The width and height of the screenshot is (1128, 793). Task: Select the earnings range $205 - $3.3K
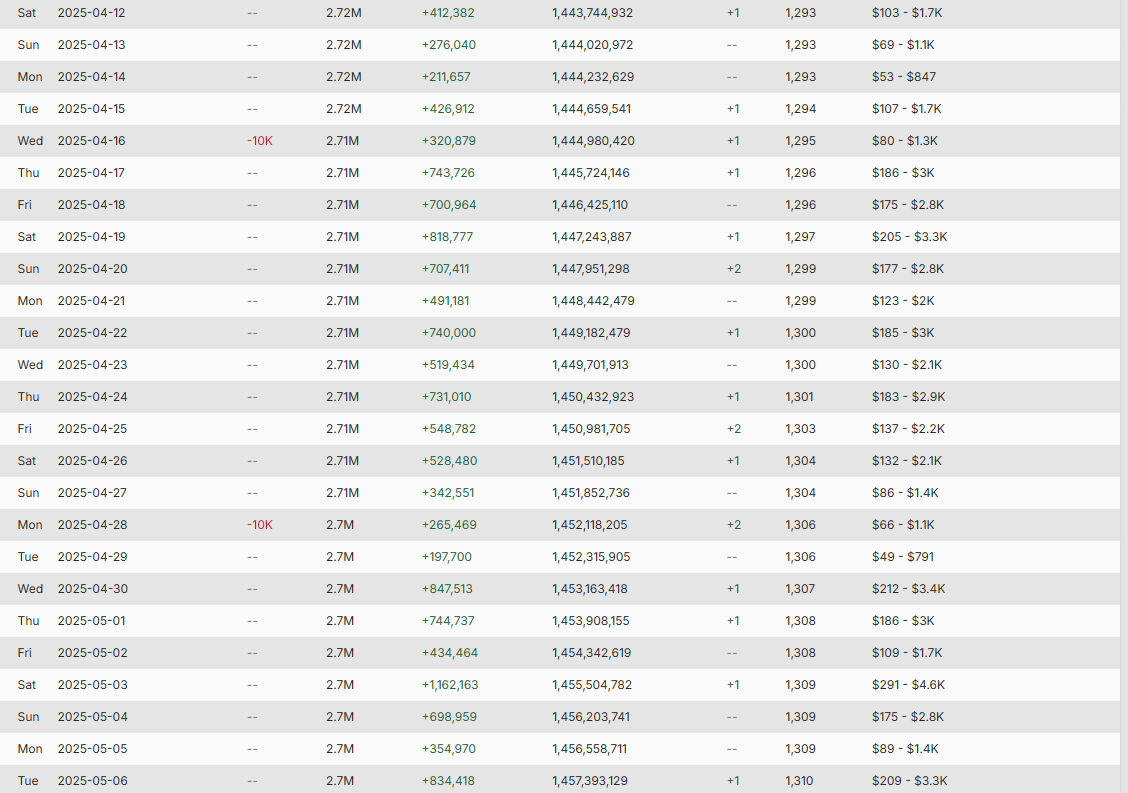coord(909,237)
